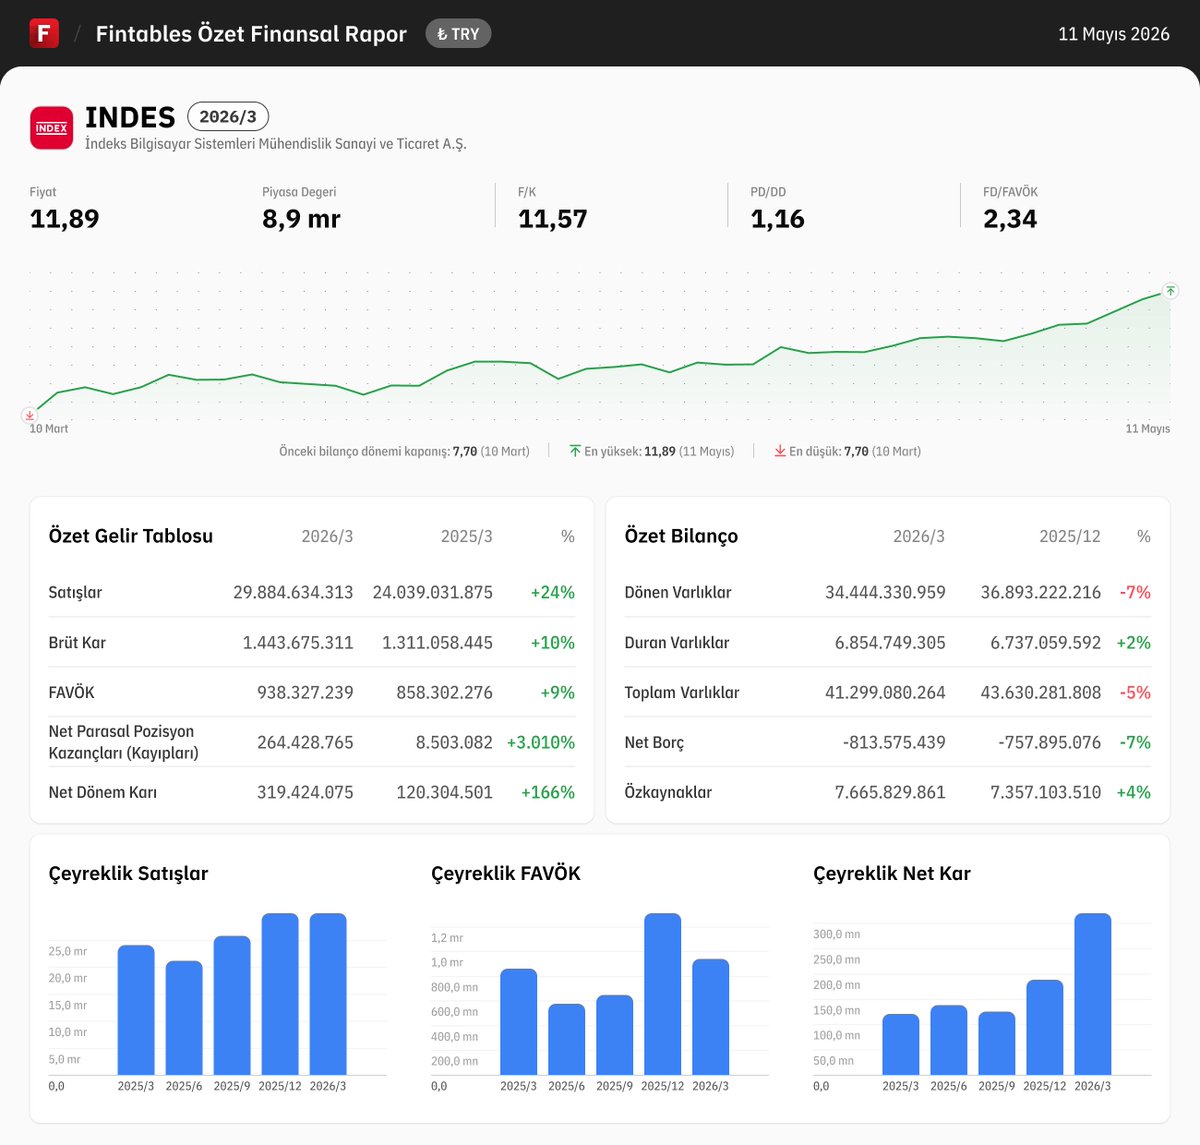This screenshot has width=1200, height=1145.
Task: Click Satışlar 2026/3 value 29.884.634.313
Action: tap(293, 592)
